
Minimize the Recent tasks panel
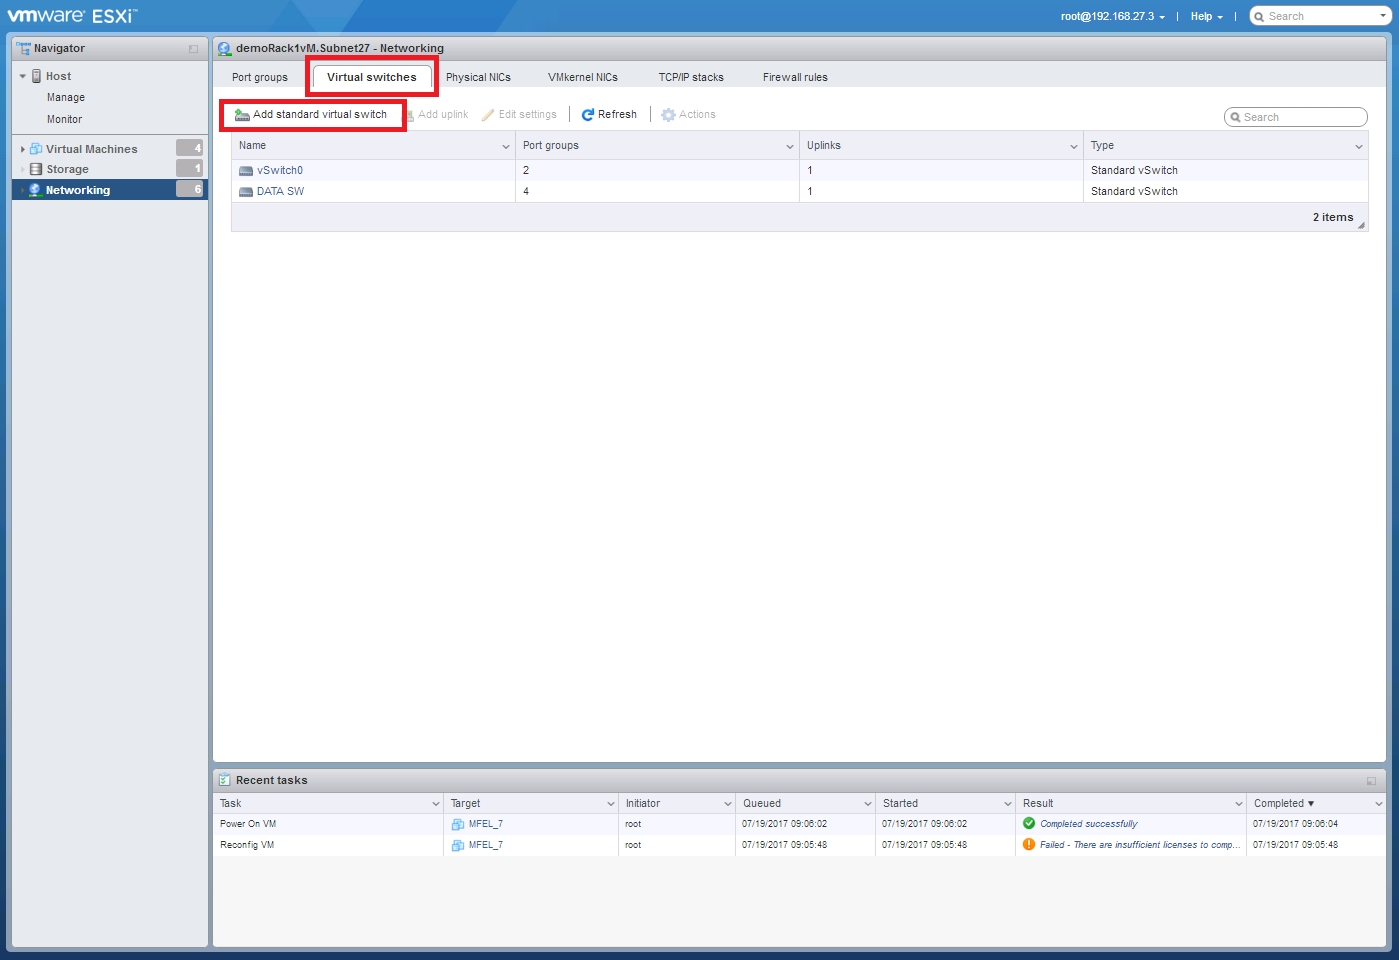[x=1371, y=781]
